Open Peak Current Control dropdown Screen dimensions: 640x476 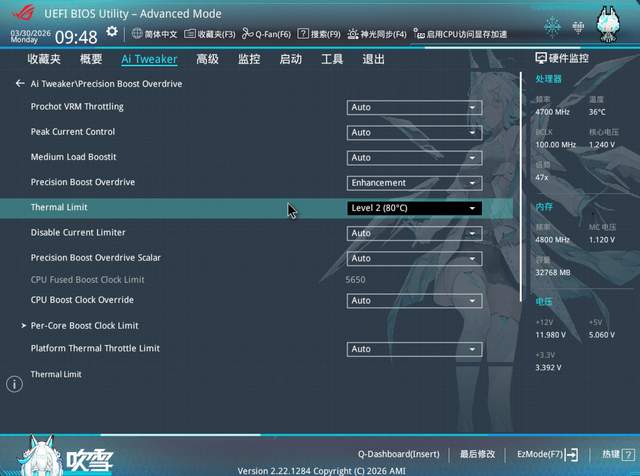(414, 133)
